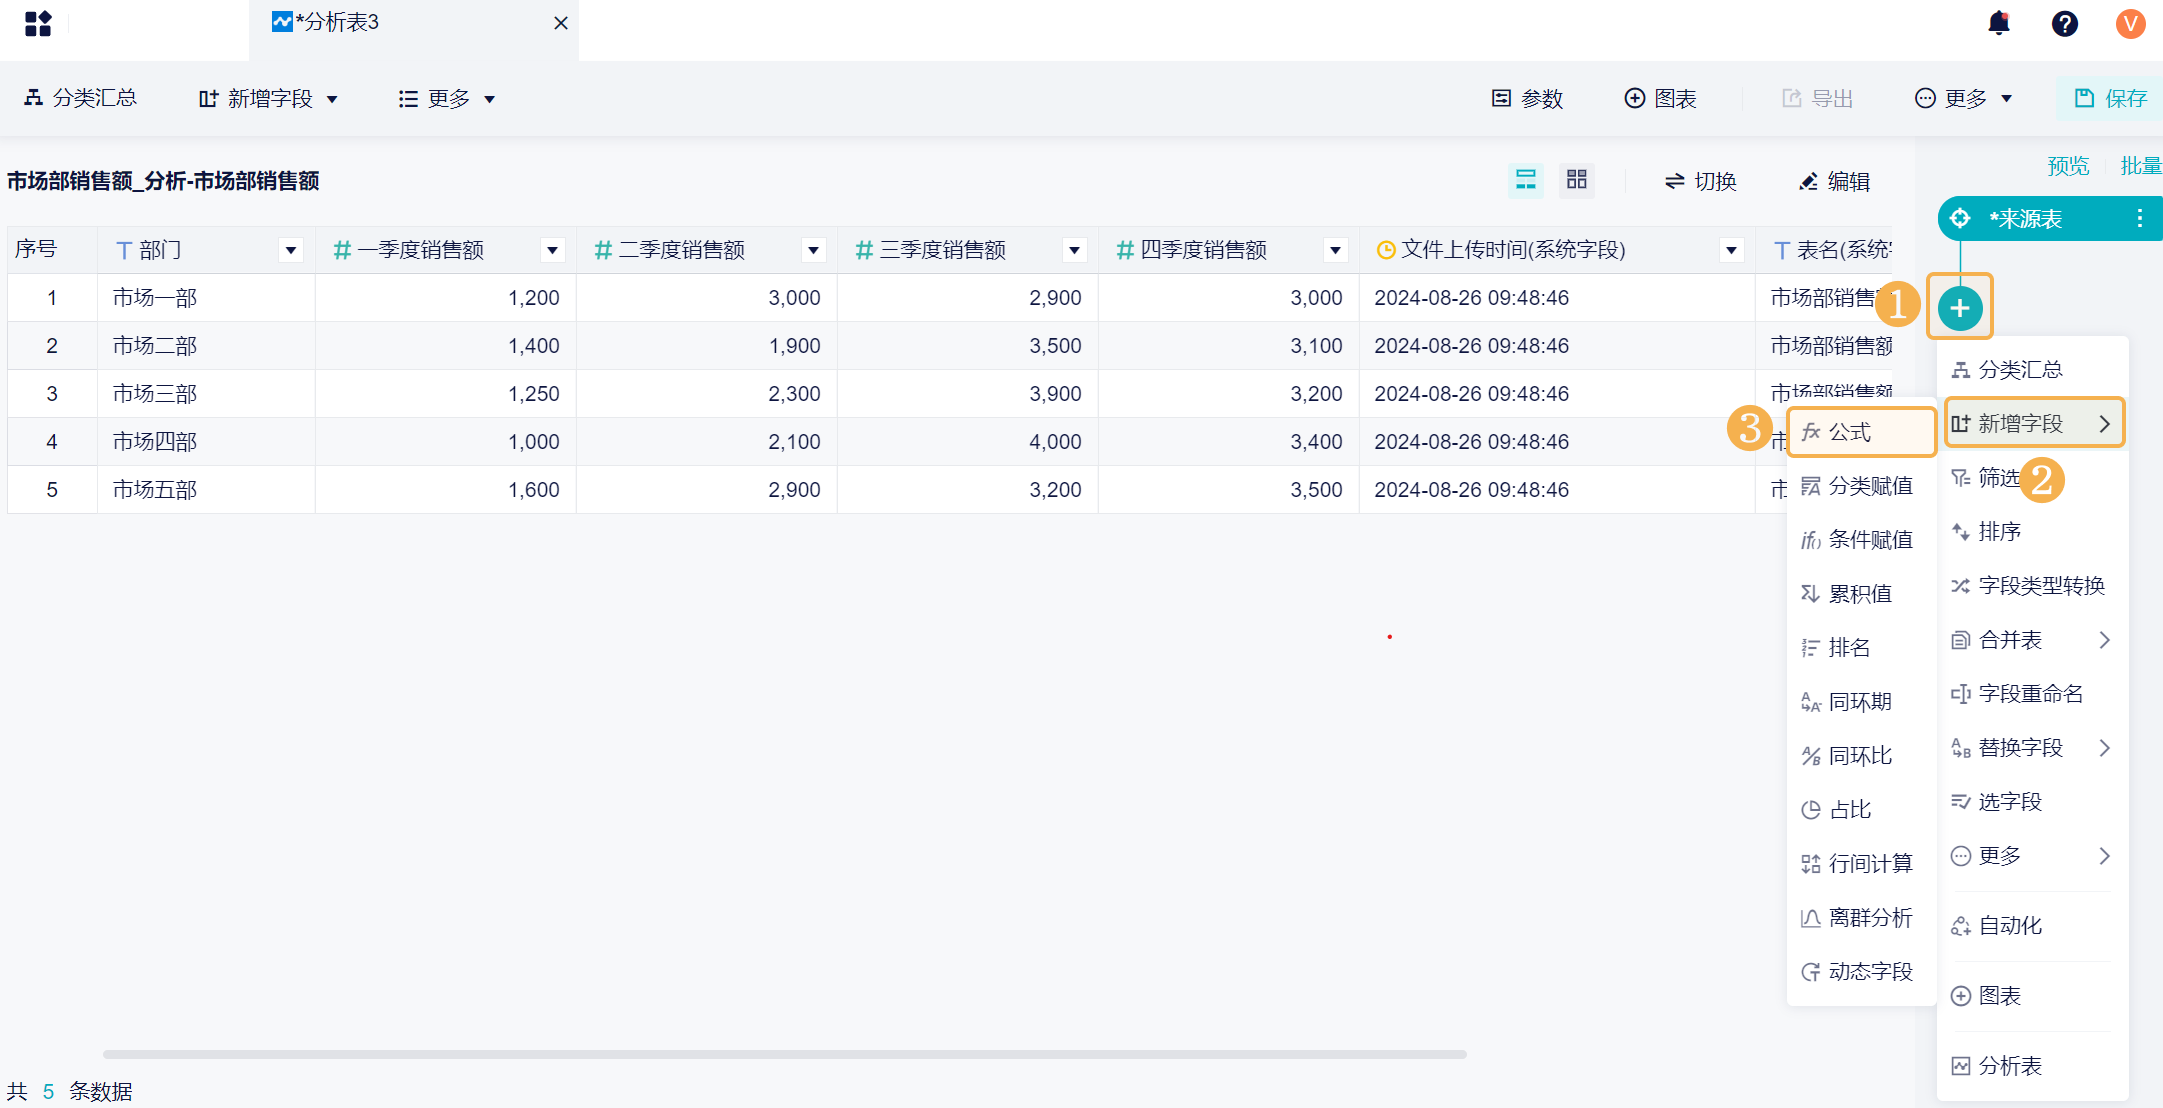The width and height of the screenshot is (2163, 1108).
Task: Expand 新增字段 in the step menu
Action: click(x=2032, y=423)
